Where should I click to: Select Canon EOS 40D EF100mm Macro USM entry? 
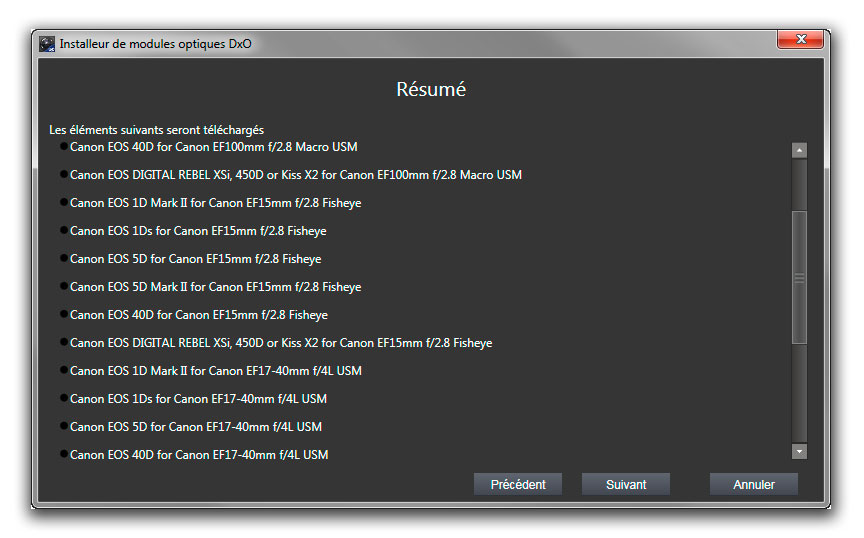[x=213, y=147]
